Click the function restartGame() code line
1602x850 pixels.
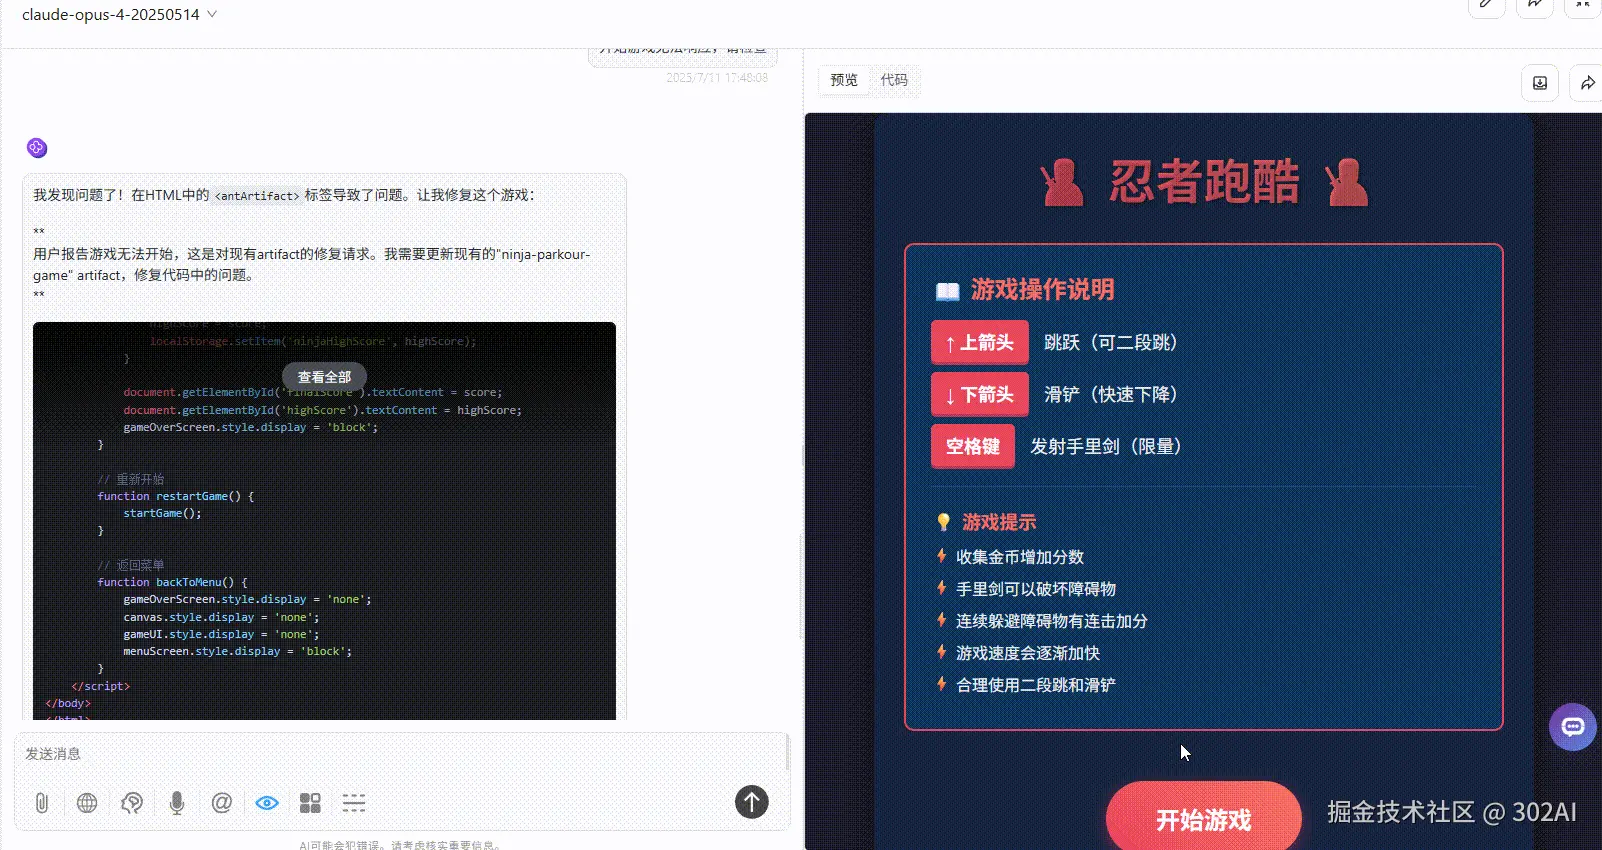point(176,496)
